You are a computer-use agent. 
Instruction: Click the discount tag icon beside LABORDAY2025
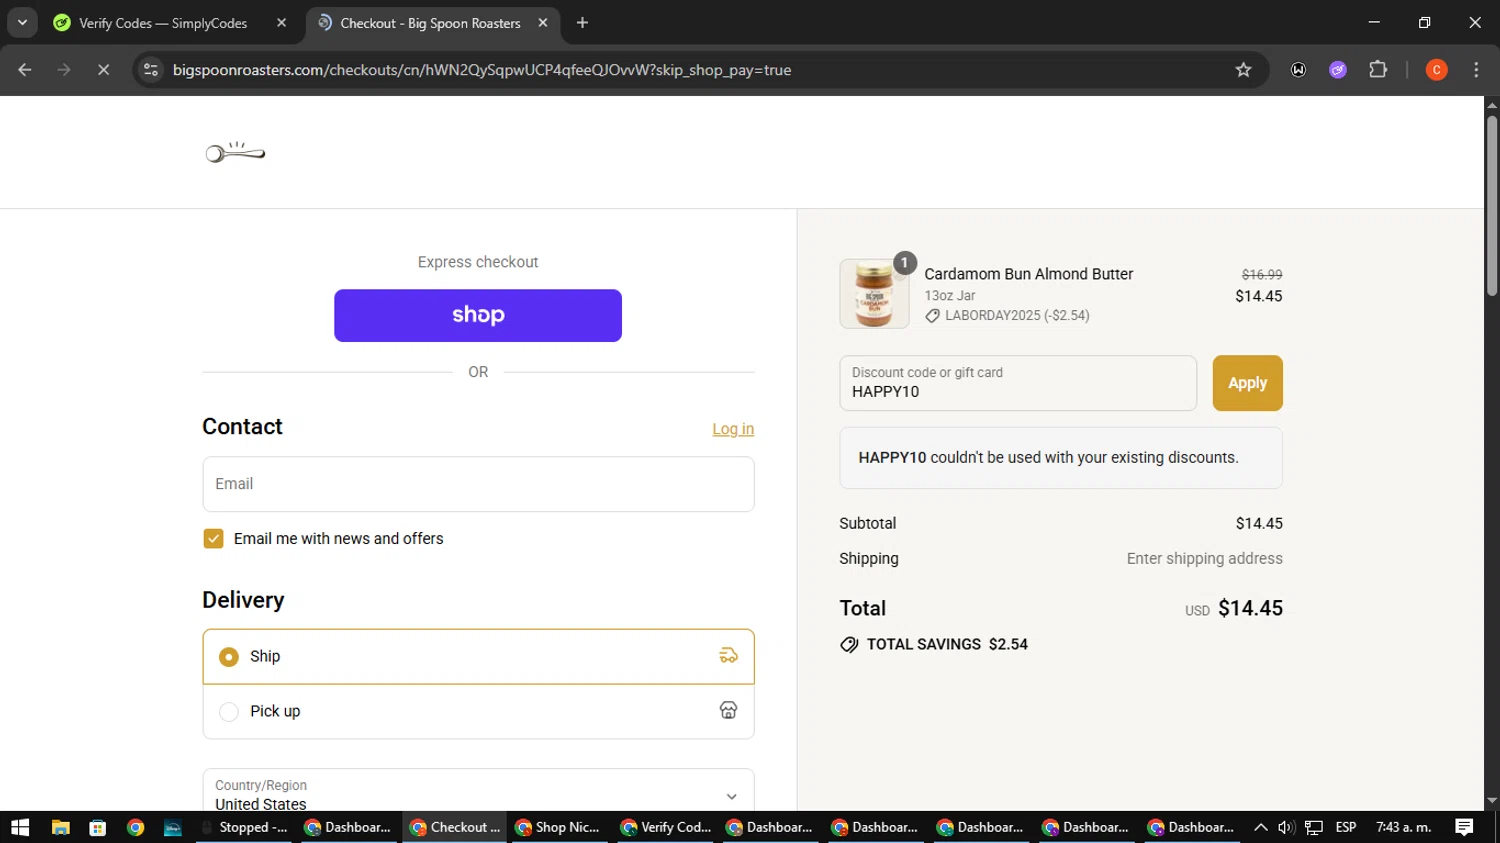932,316
